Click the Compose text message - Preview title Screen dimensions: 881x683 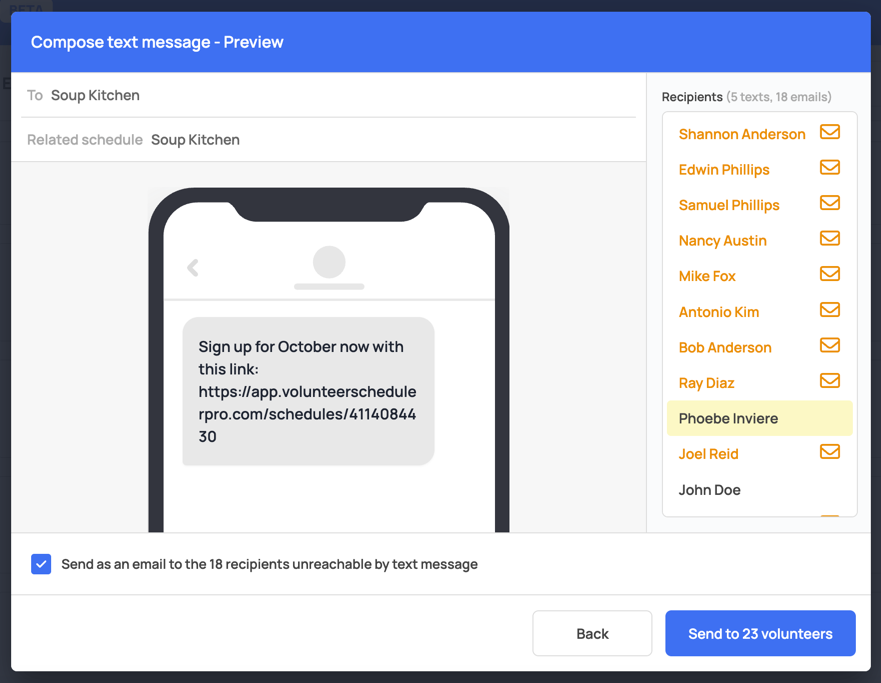click(x=157, y=42)
